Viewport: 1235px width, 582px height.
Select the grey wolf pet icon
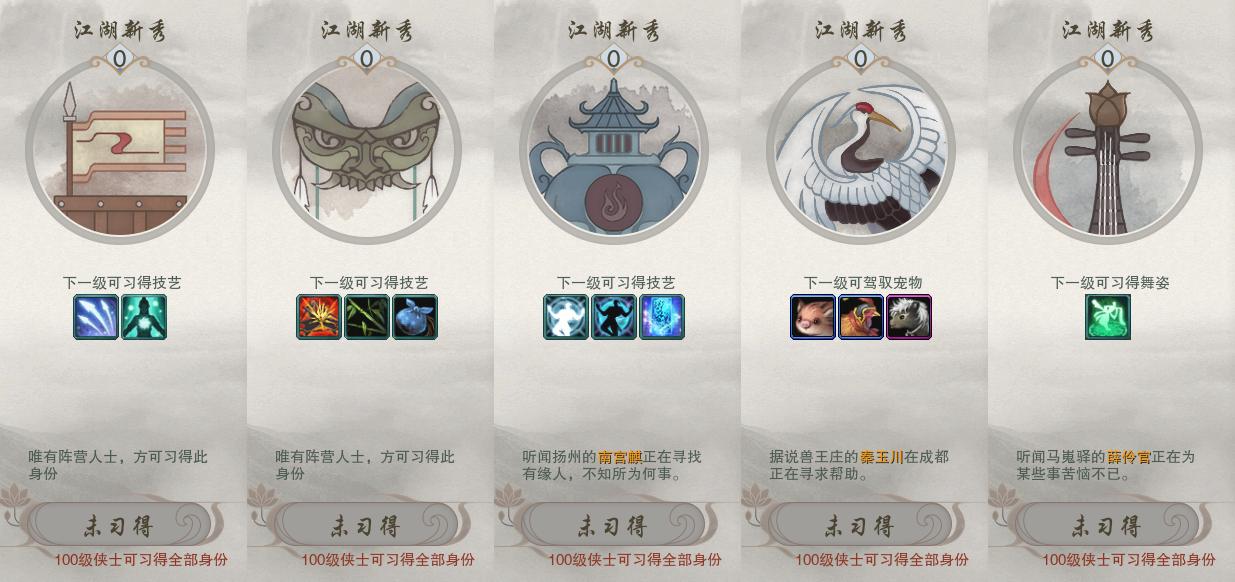pyautogui.click(x=909, y=317)
